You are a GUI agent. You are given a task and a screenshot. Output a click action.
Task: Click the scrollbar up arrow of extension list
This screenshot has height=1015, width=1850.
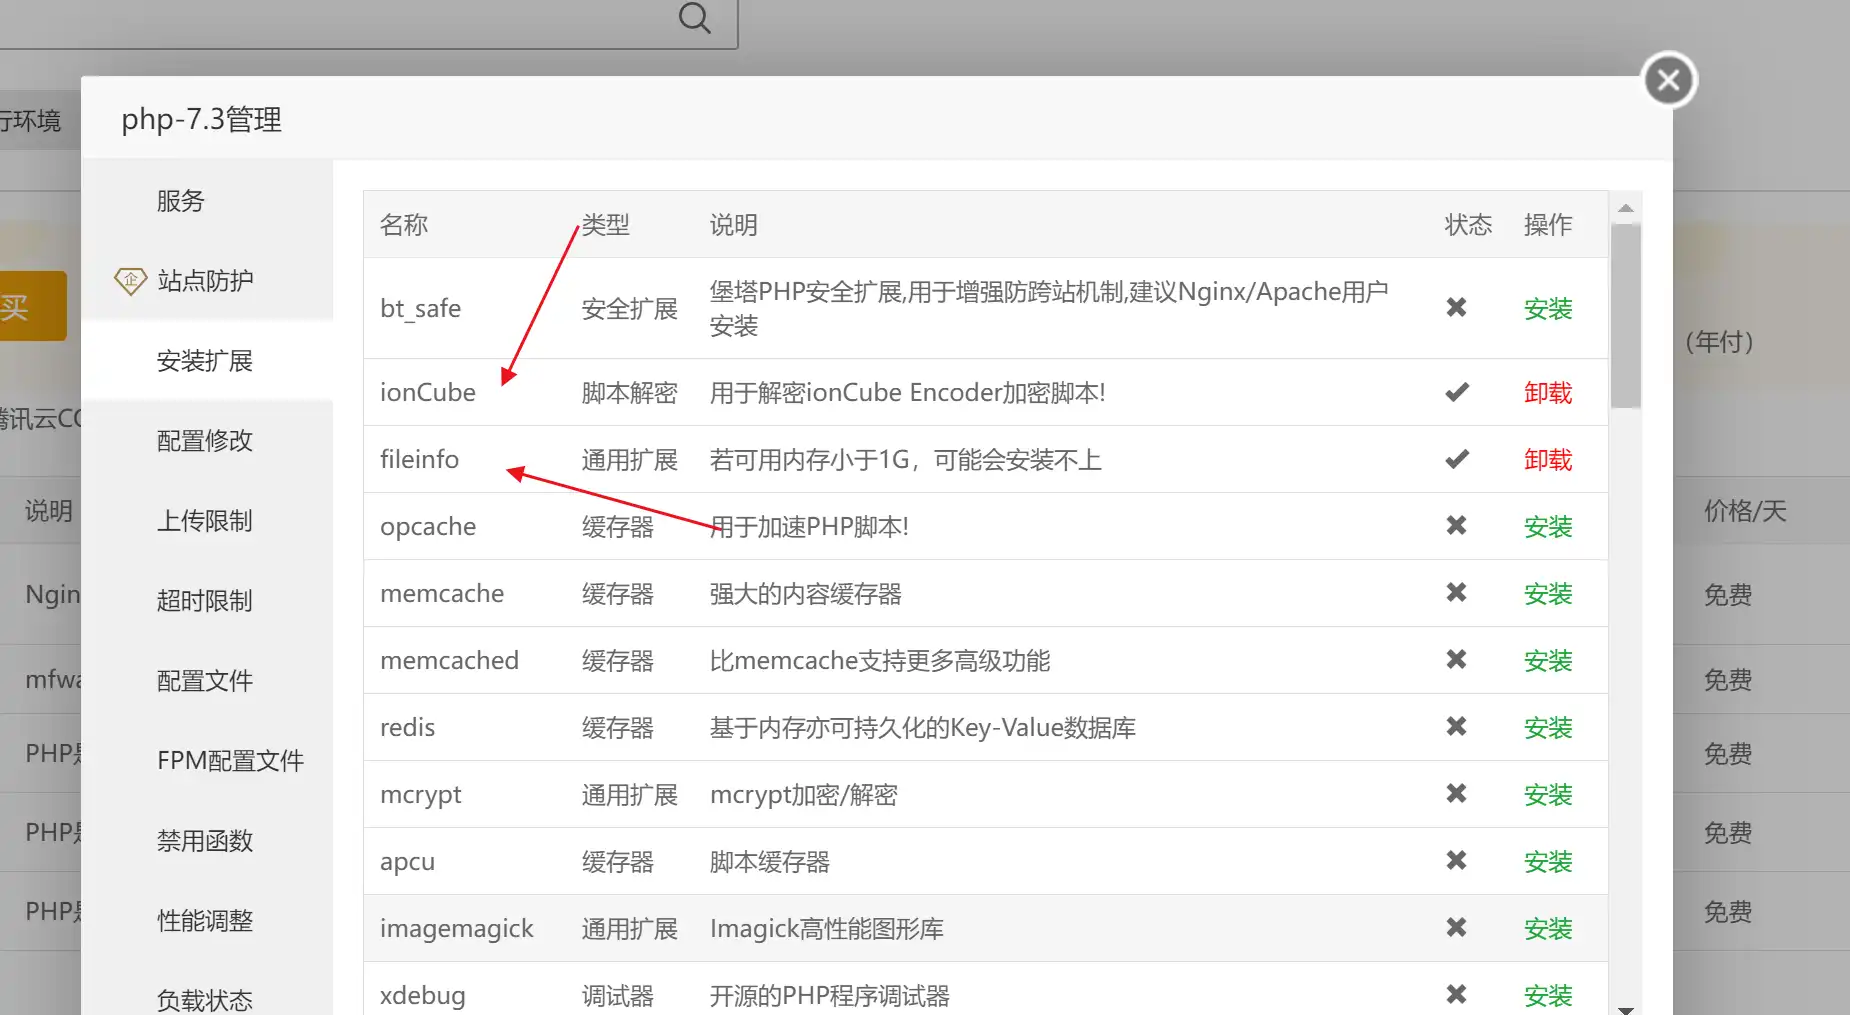(1626, 208)
